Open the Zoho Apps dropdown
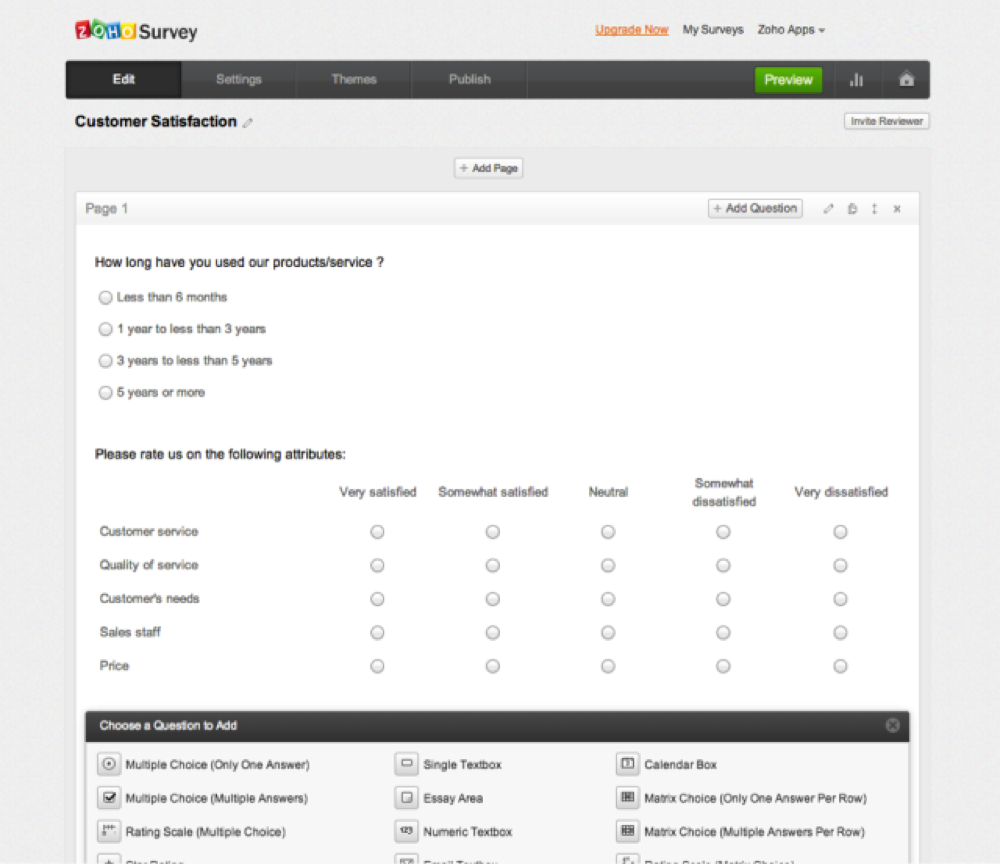This screenshot has height=865, width=1000. coord(791,30)
